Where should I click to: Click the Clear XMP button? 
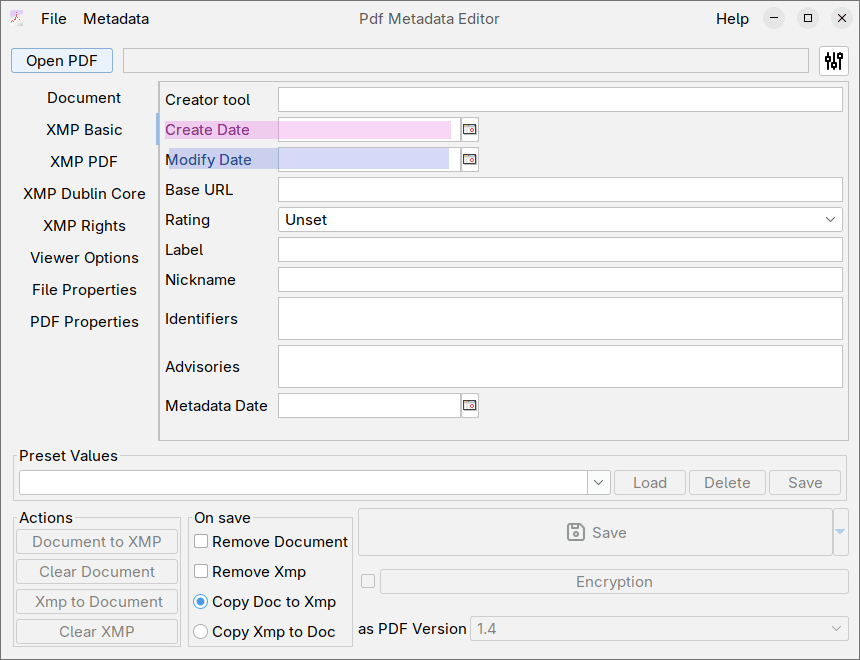96,631
